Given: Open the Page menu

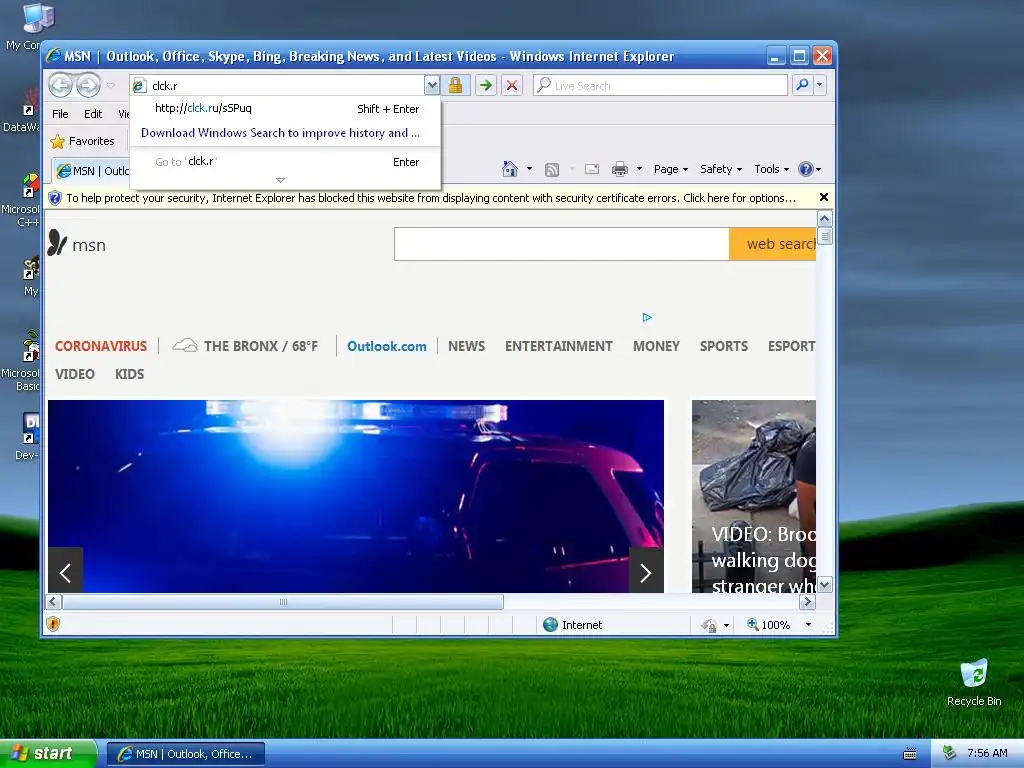Looking at the screenshot, I should [671, 169].
